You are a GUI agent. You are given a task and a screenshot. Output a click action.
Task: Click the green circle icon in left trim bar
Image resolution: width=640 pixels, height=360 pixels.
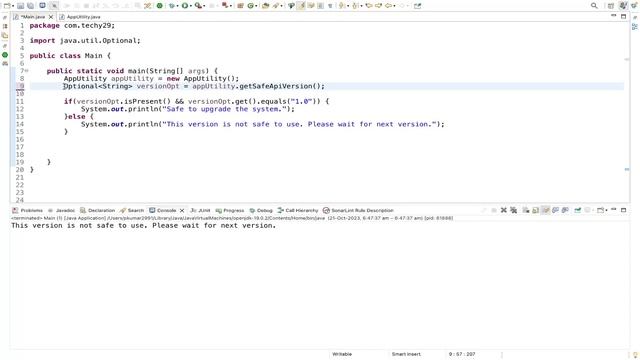pyautogui.click(x=5, y=55)
